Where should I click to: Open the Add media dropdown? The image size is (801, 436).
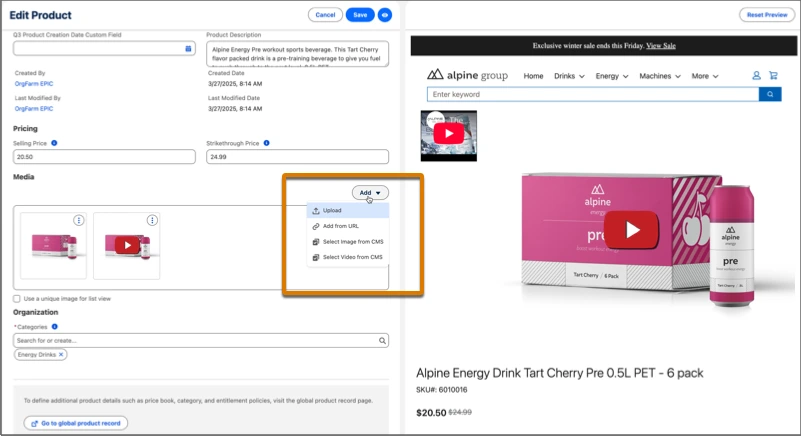tap(370, 193)
